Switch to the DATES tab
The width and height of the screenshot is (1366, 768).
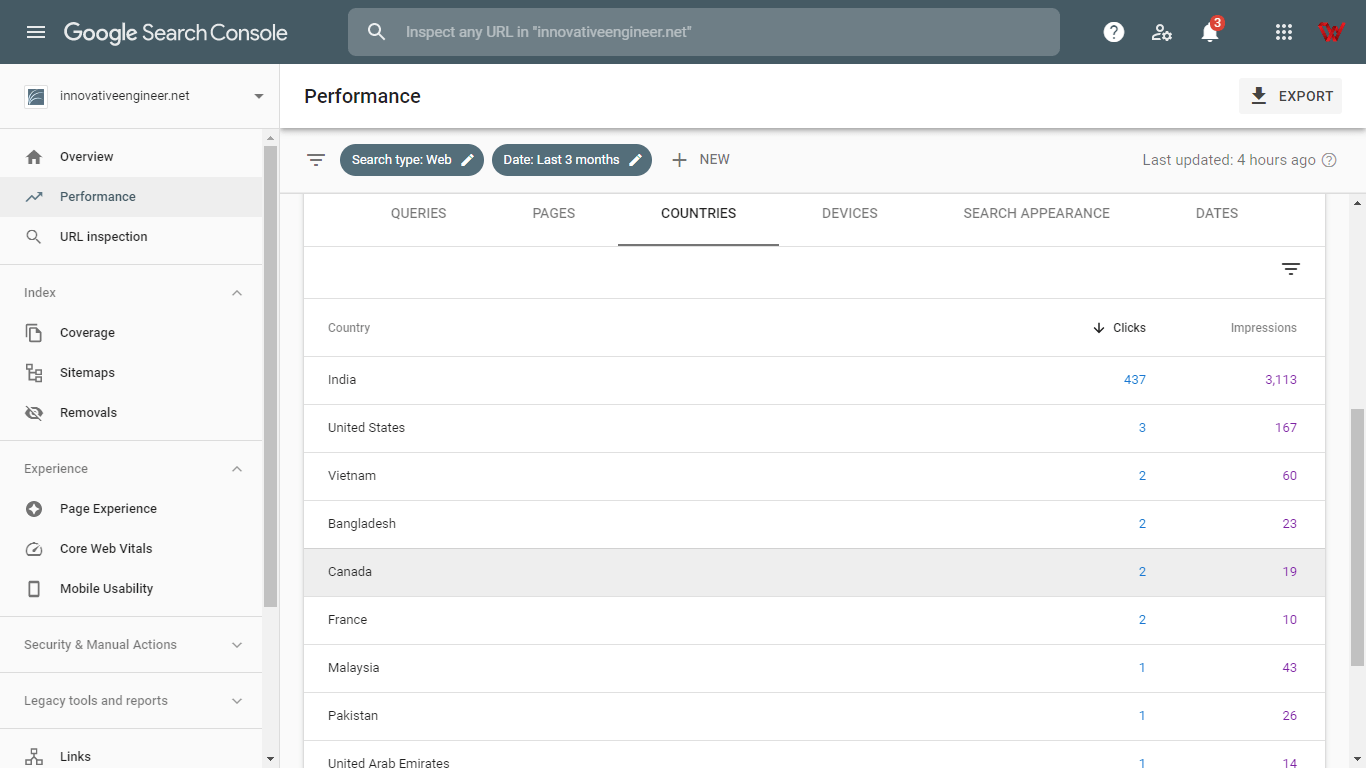click(1217, 213)
